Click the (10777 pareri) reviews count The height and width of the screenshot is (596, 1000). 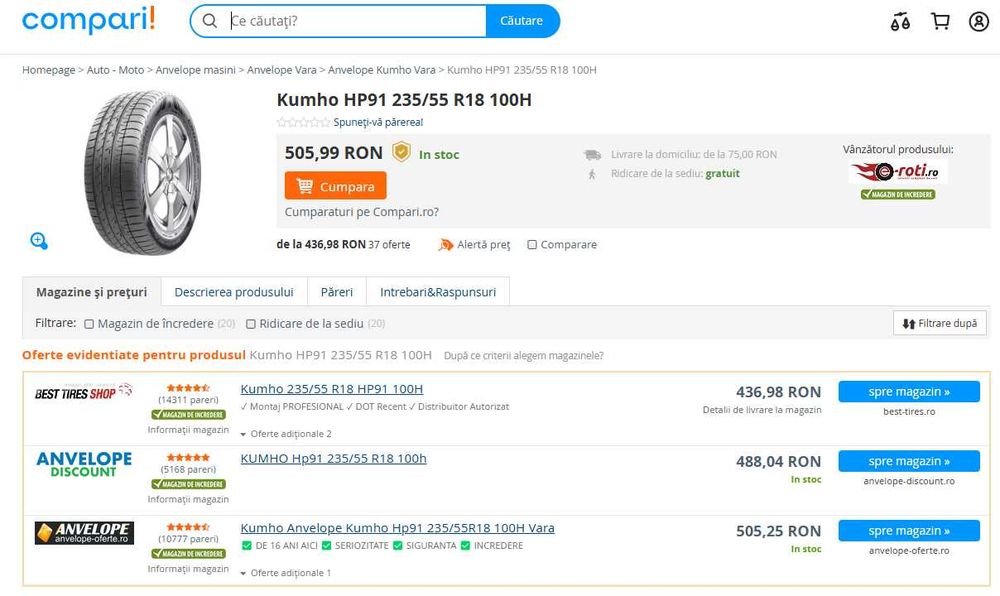coord(188,539)
